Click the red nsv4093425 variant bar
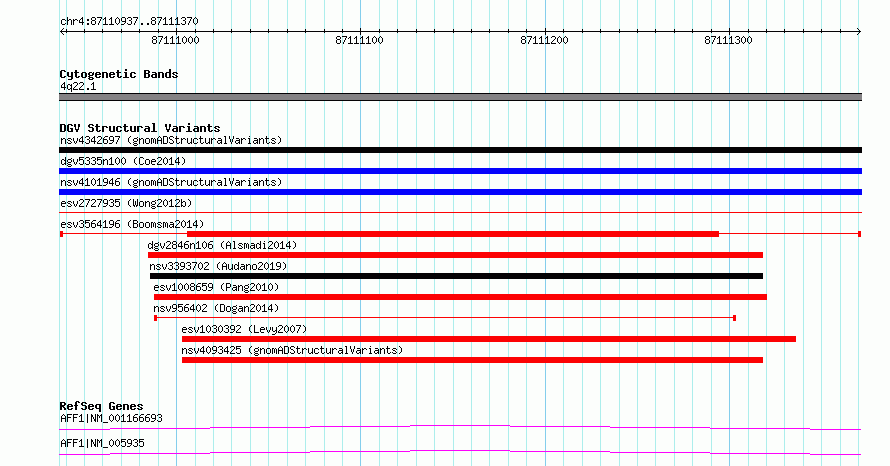The height and width of the screenshot is (466, 890). coord(472,360)
